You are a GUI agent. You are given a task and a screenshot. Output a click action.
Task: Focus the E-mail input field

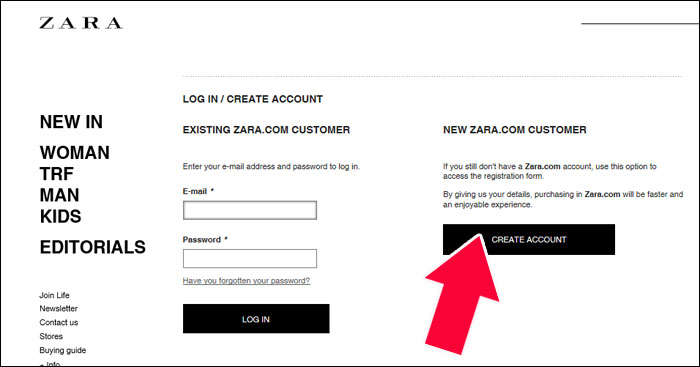point(250,210)
